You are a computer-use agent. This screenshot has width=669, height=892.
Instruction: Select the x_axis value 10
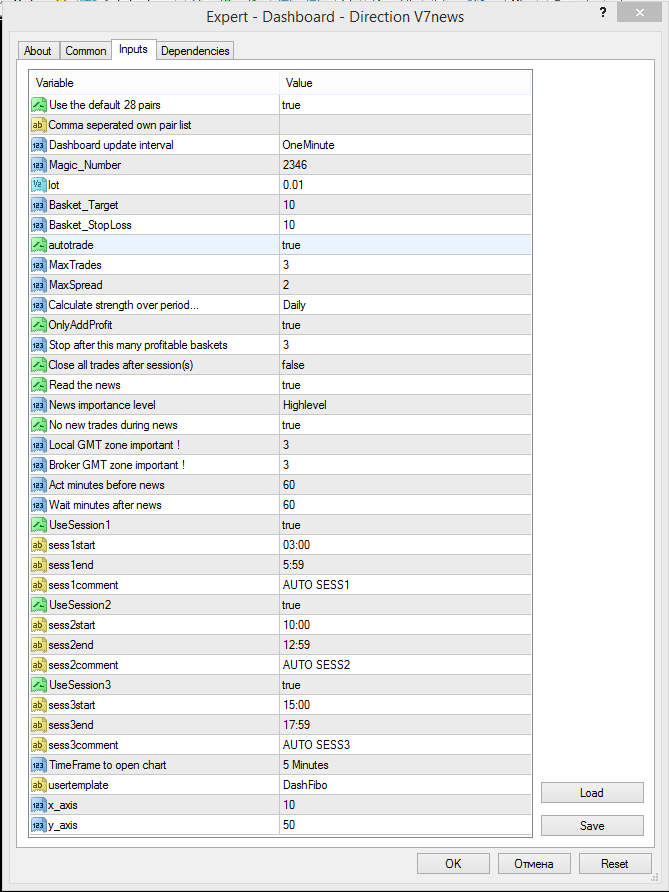405,805
